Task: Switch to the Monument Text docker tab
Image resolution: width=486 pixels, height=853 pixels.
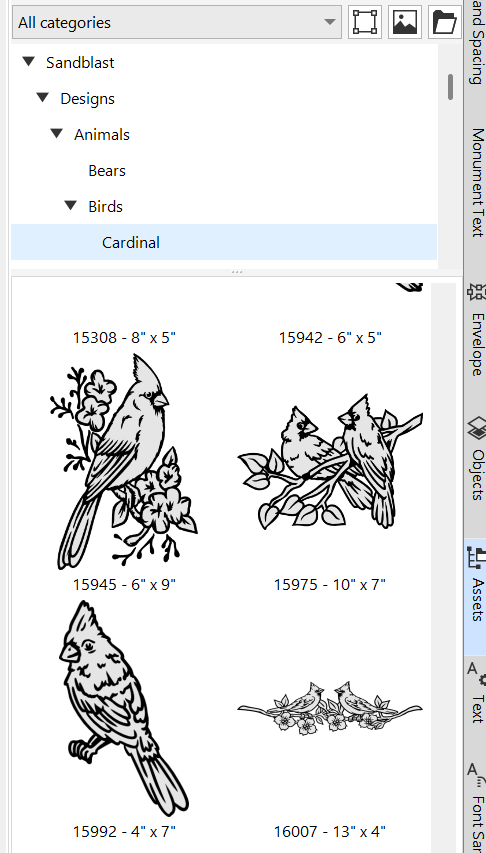Action: pyautogui.click(x=476, y=183)
